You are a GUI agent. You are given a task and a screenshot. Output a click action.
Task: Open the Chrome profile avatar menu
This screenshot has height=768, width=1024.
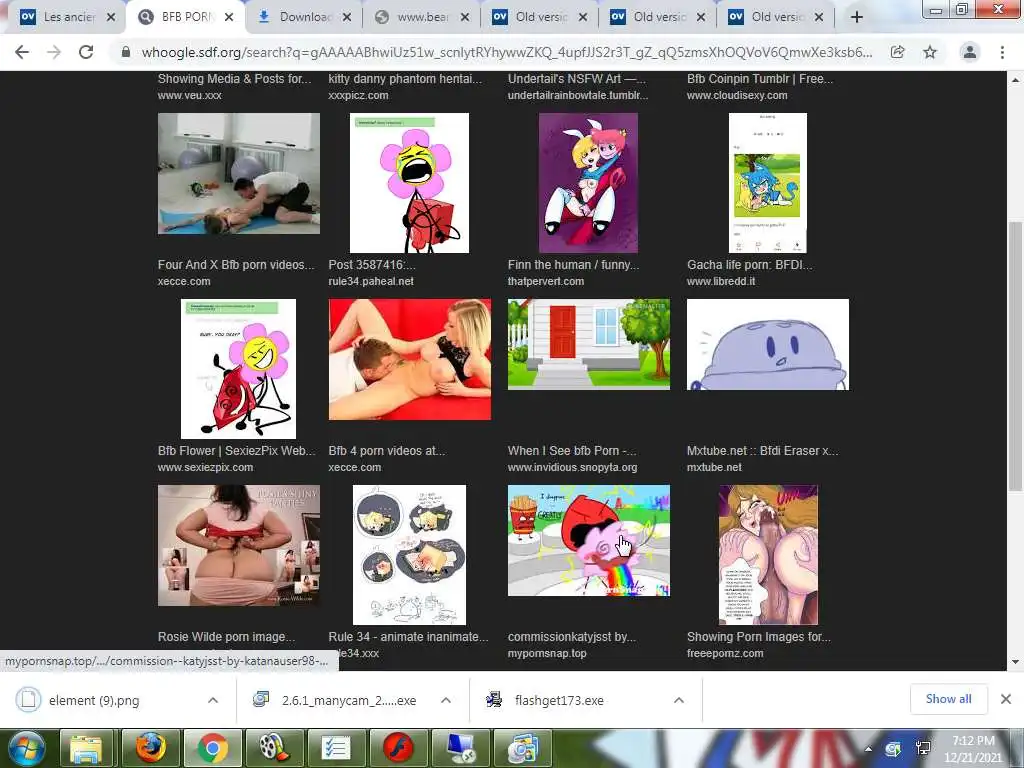[x=970, y=52]
